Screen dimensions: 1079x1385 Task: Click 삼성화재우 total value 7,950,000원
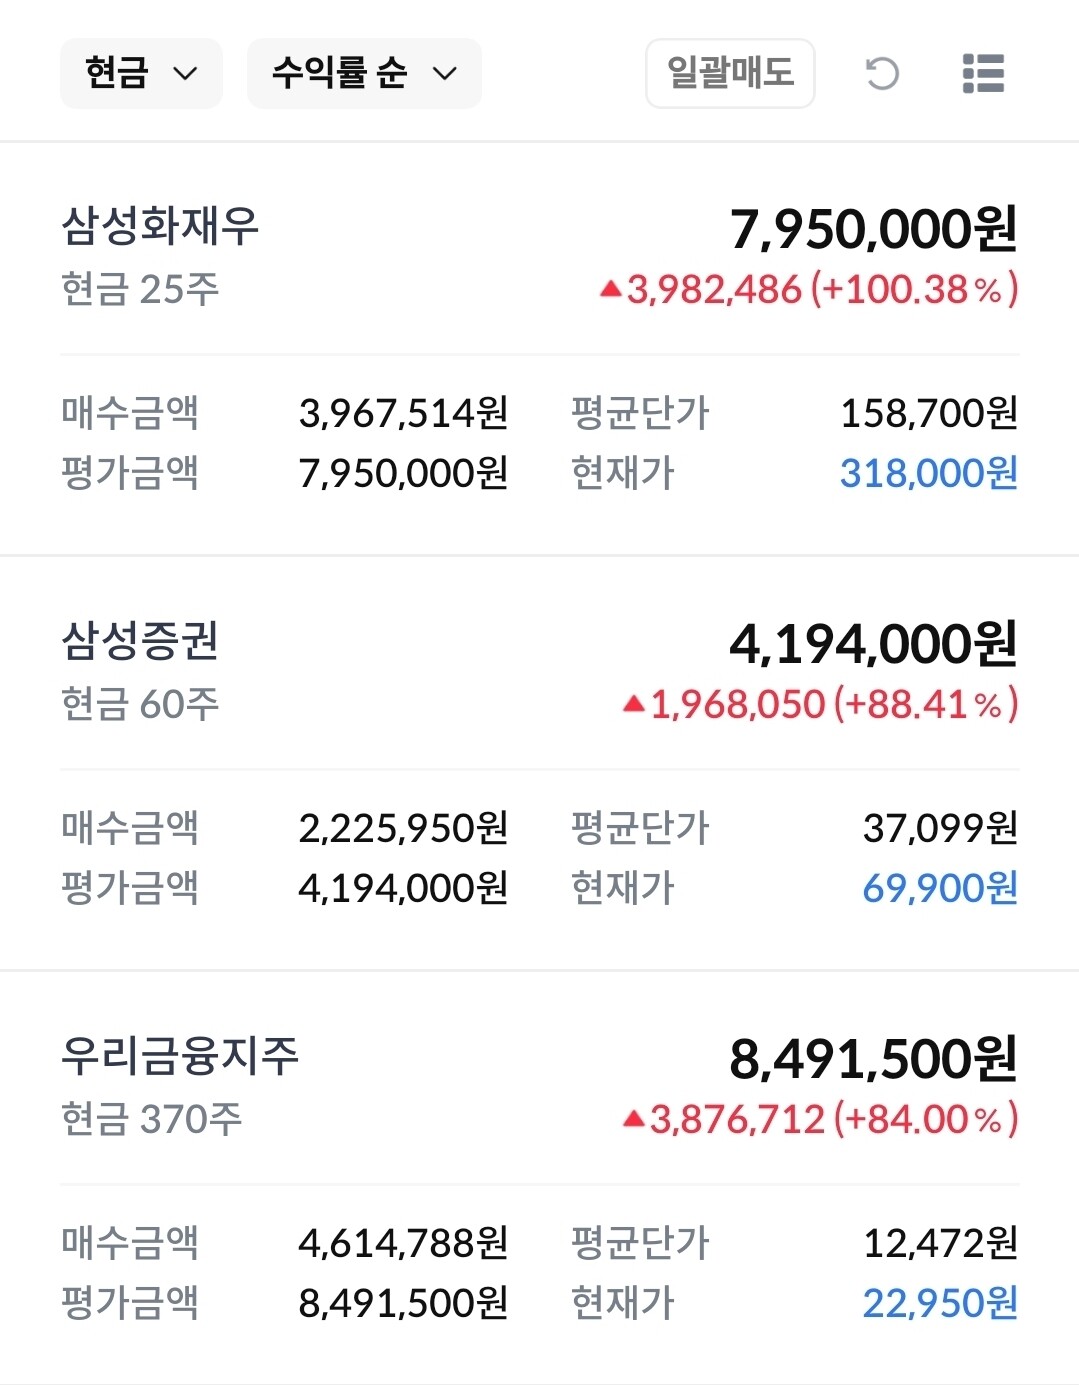pyautogui.click(x=873, y=229)
